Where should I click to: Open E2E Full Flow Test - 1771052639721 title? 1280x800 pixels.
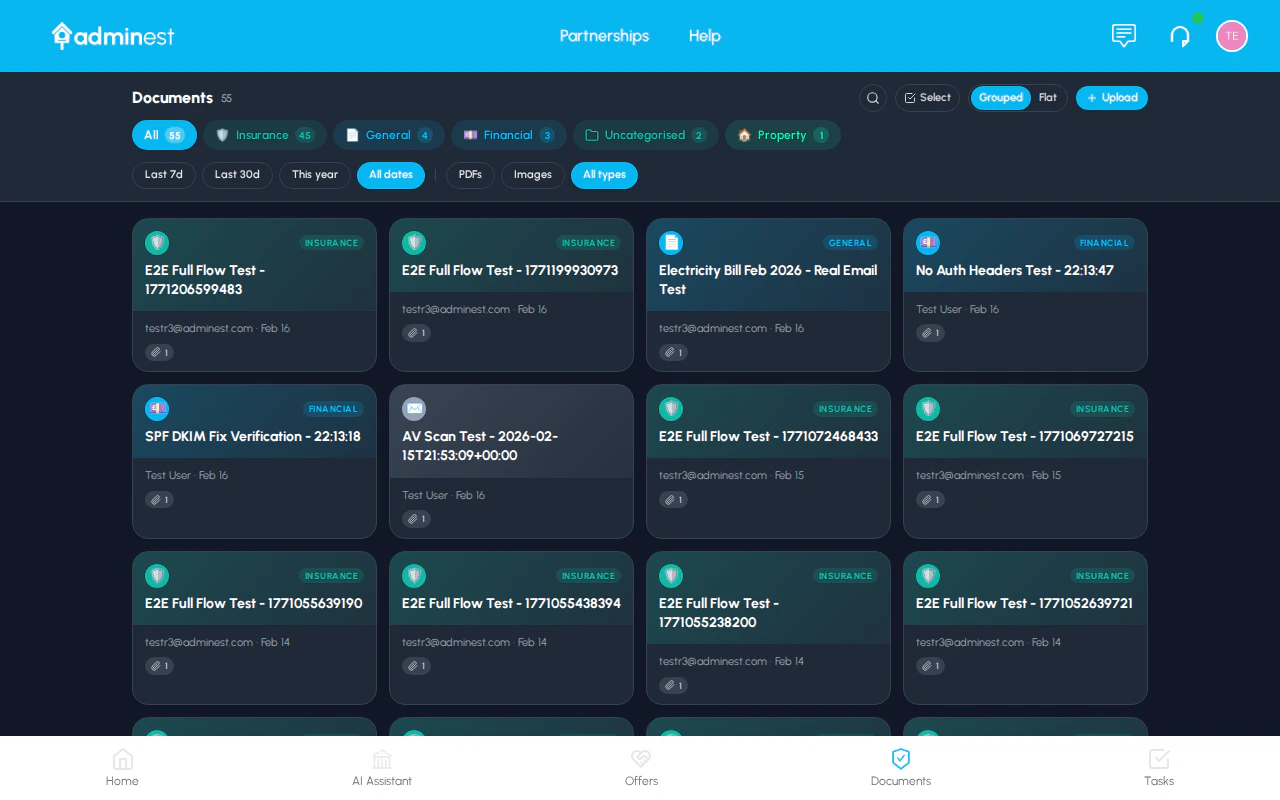click(x=1024, y=603)
